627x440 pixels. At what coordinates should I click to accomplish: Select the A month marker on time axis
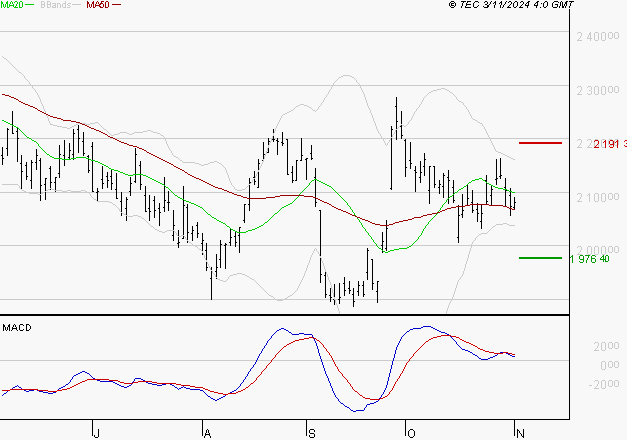[207, 432]
